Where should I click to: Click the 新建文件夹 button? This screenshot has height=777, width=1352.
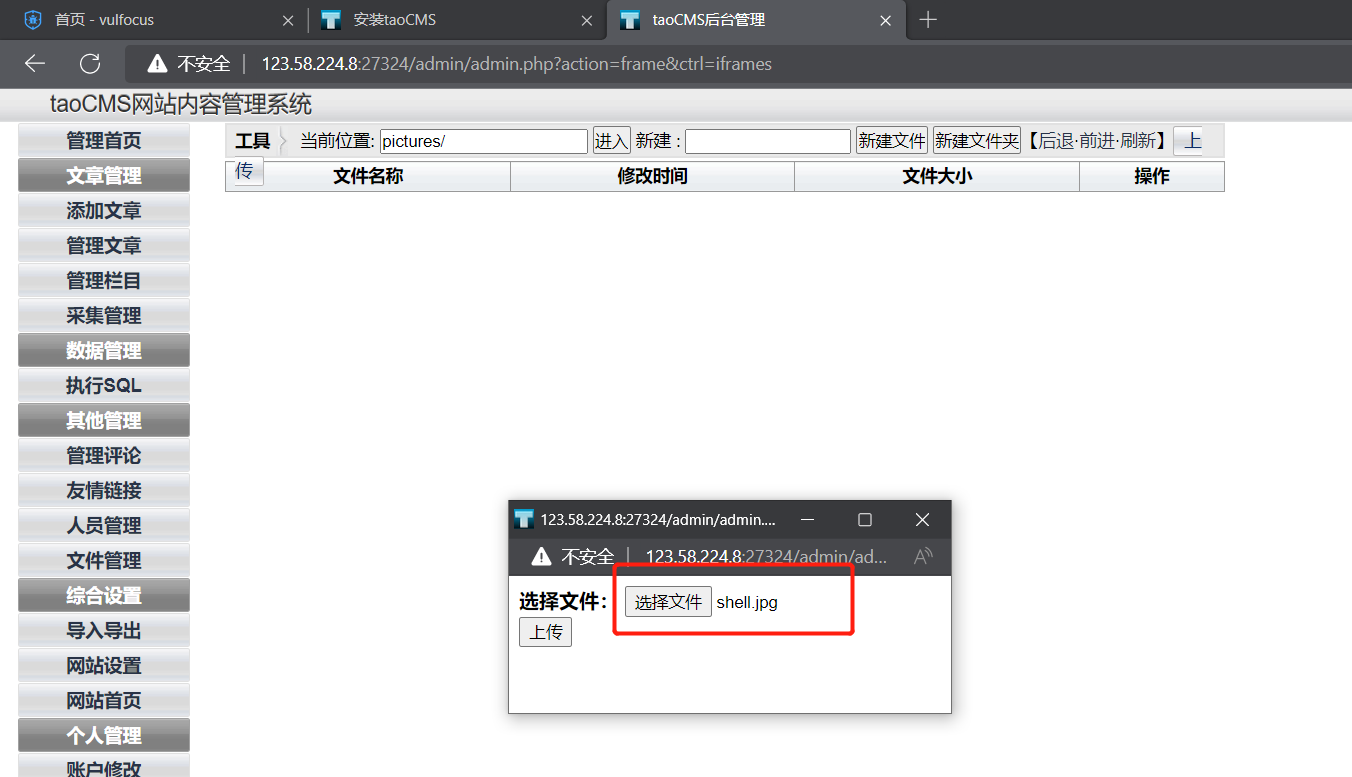click(977, 141)
